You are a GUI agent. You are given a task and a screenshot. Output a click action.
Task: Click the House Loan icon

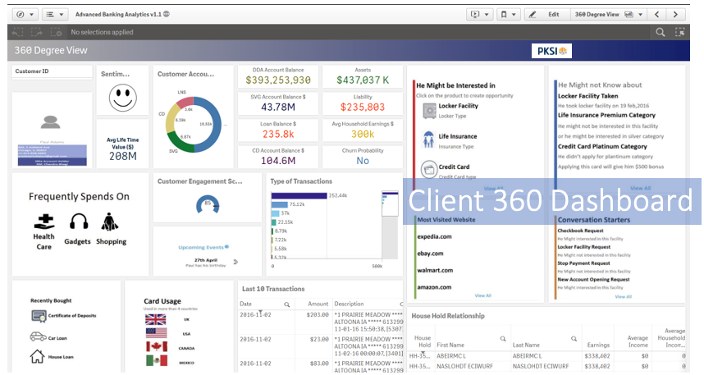[x=37, y=357]
